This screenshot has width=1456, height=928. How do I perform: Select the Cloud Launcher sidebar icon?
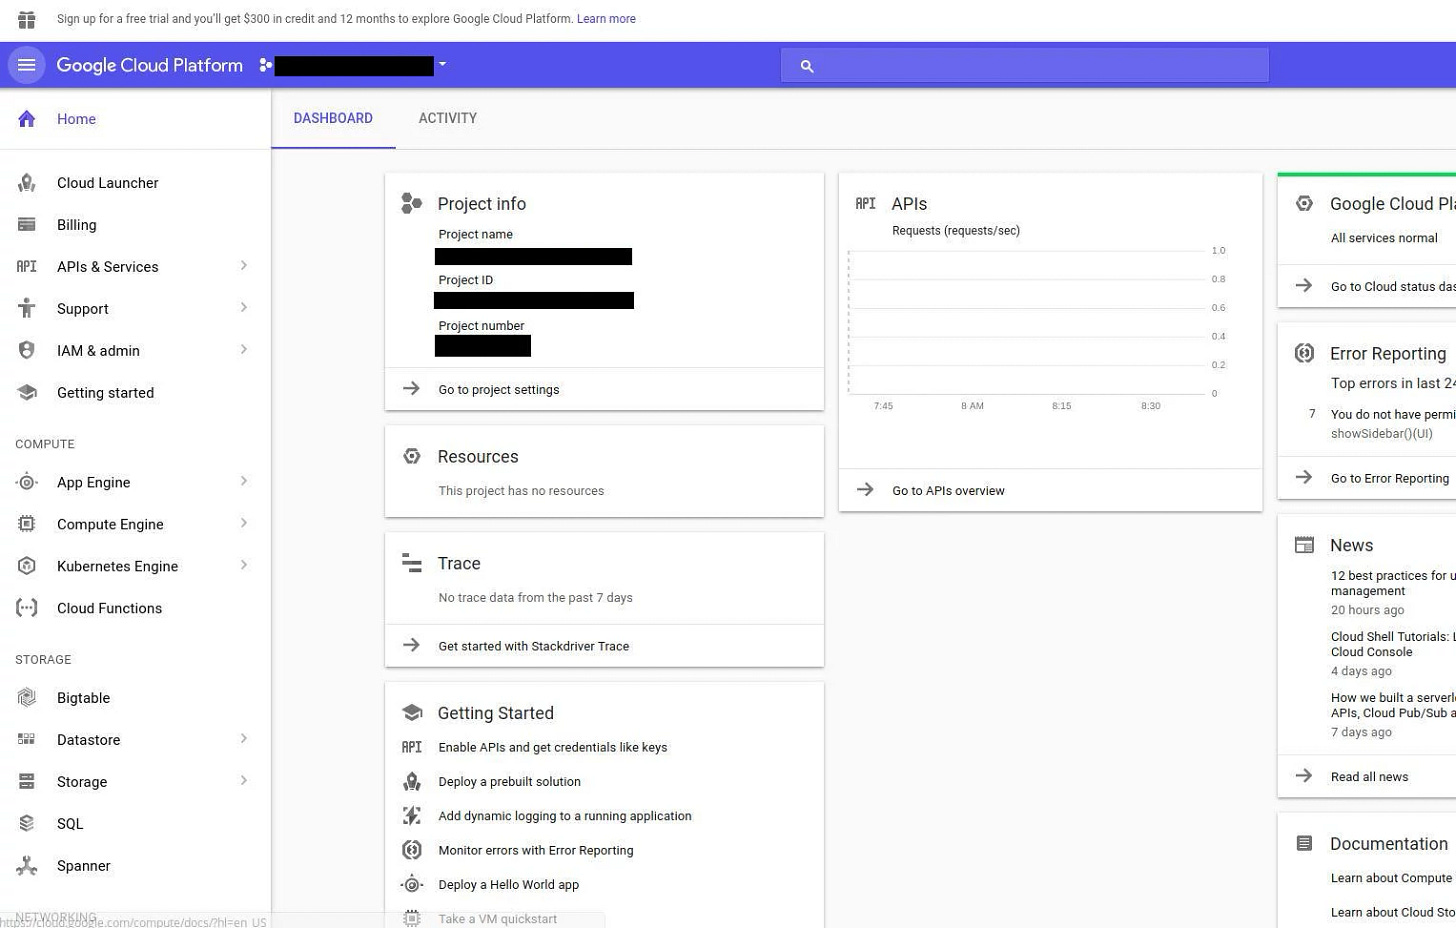pos(26,183)
